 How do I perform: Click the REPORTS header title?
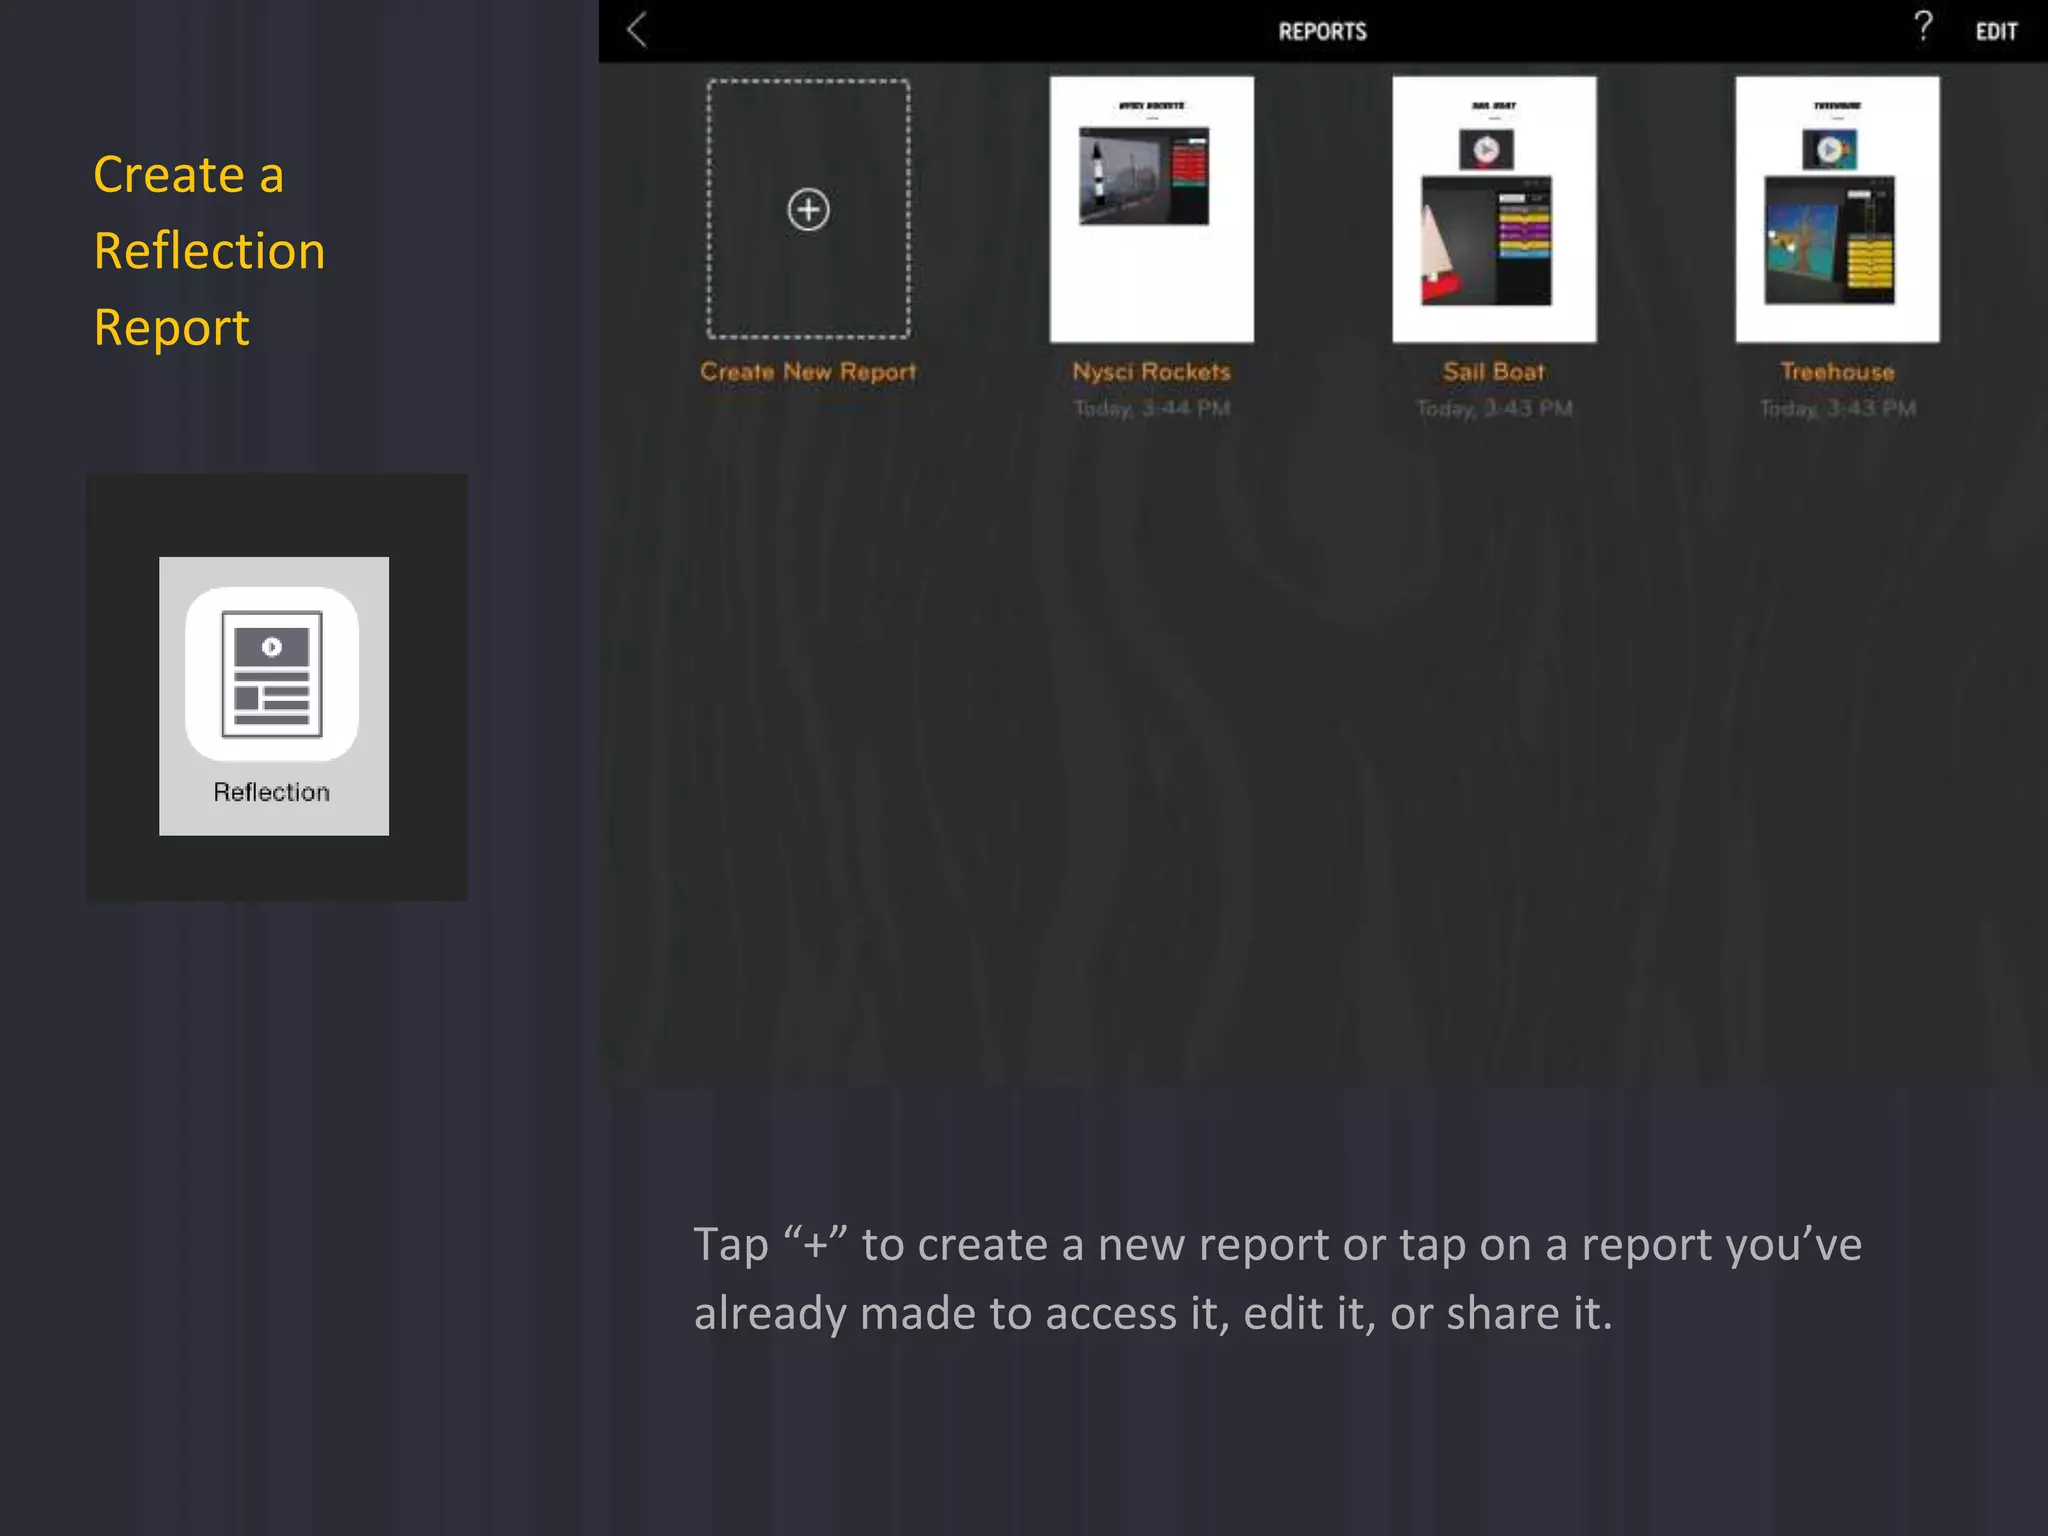[1322, 32]
